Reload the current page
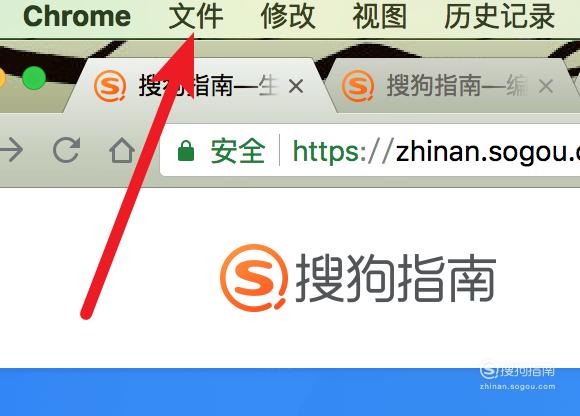This screenshot has width=580, height=416. tap(67, 150)
